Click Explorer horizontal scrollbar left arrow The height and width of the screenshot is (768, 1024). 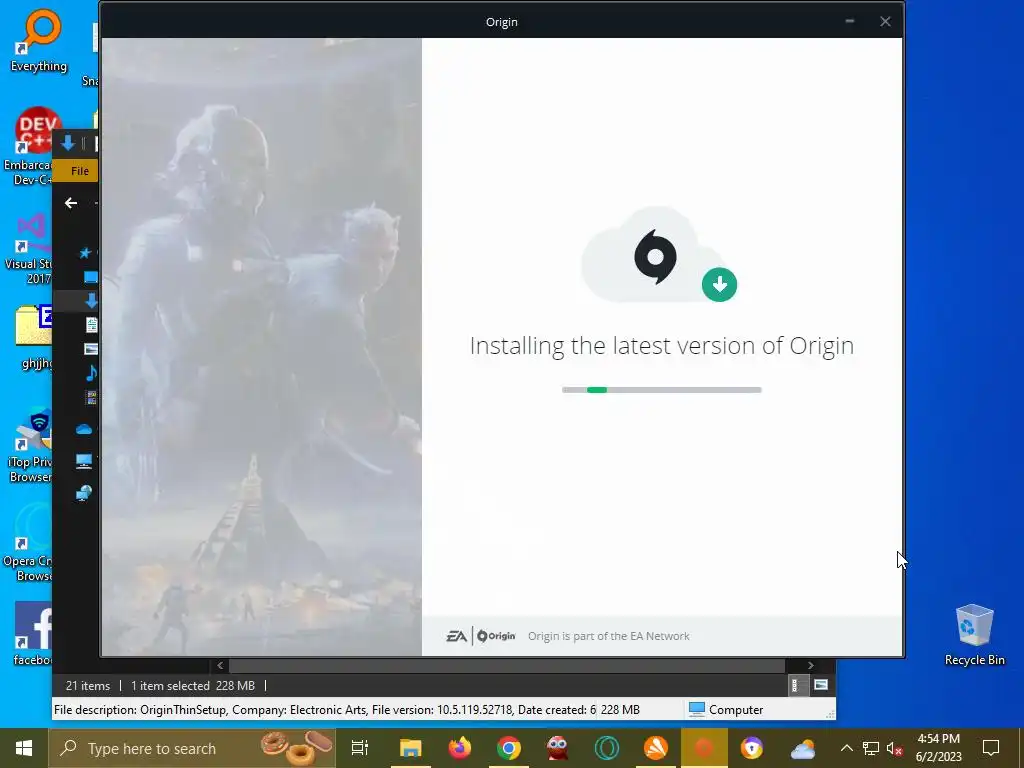pos(220,665)
